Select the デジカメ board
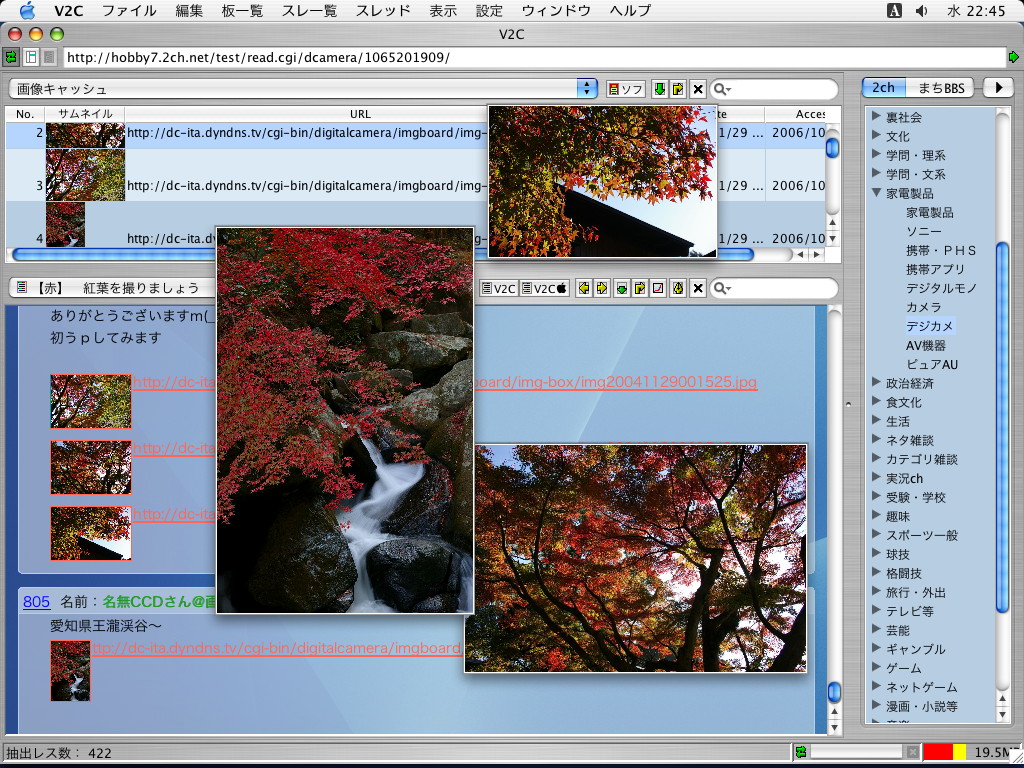This screenshot has width=1024, height=768. [930, 326]
